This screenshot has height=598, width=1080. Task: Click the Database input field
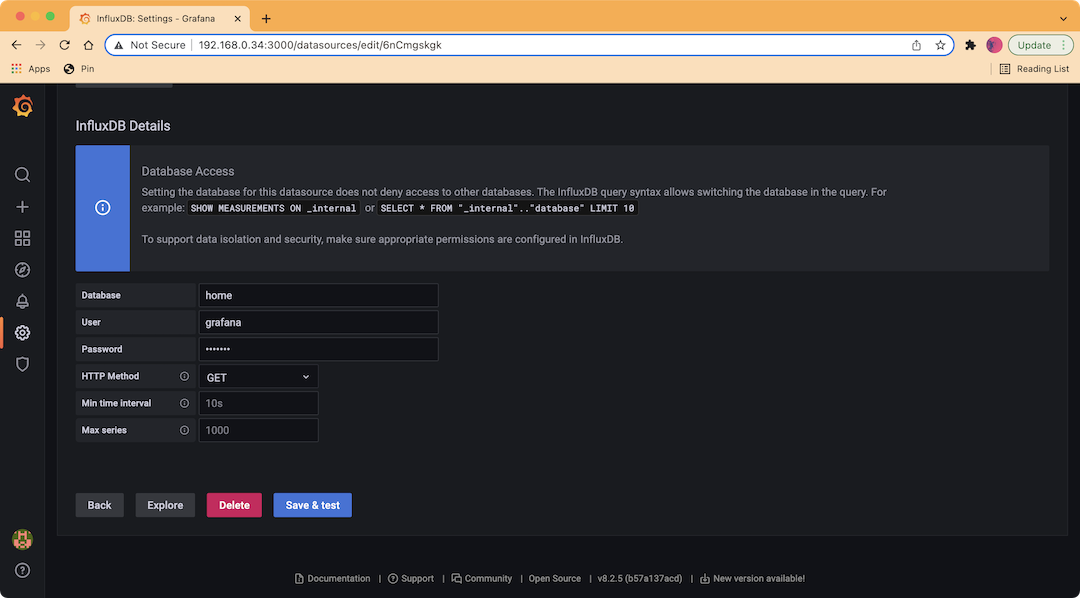(x=318, y=295)
